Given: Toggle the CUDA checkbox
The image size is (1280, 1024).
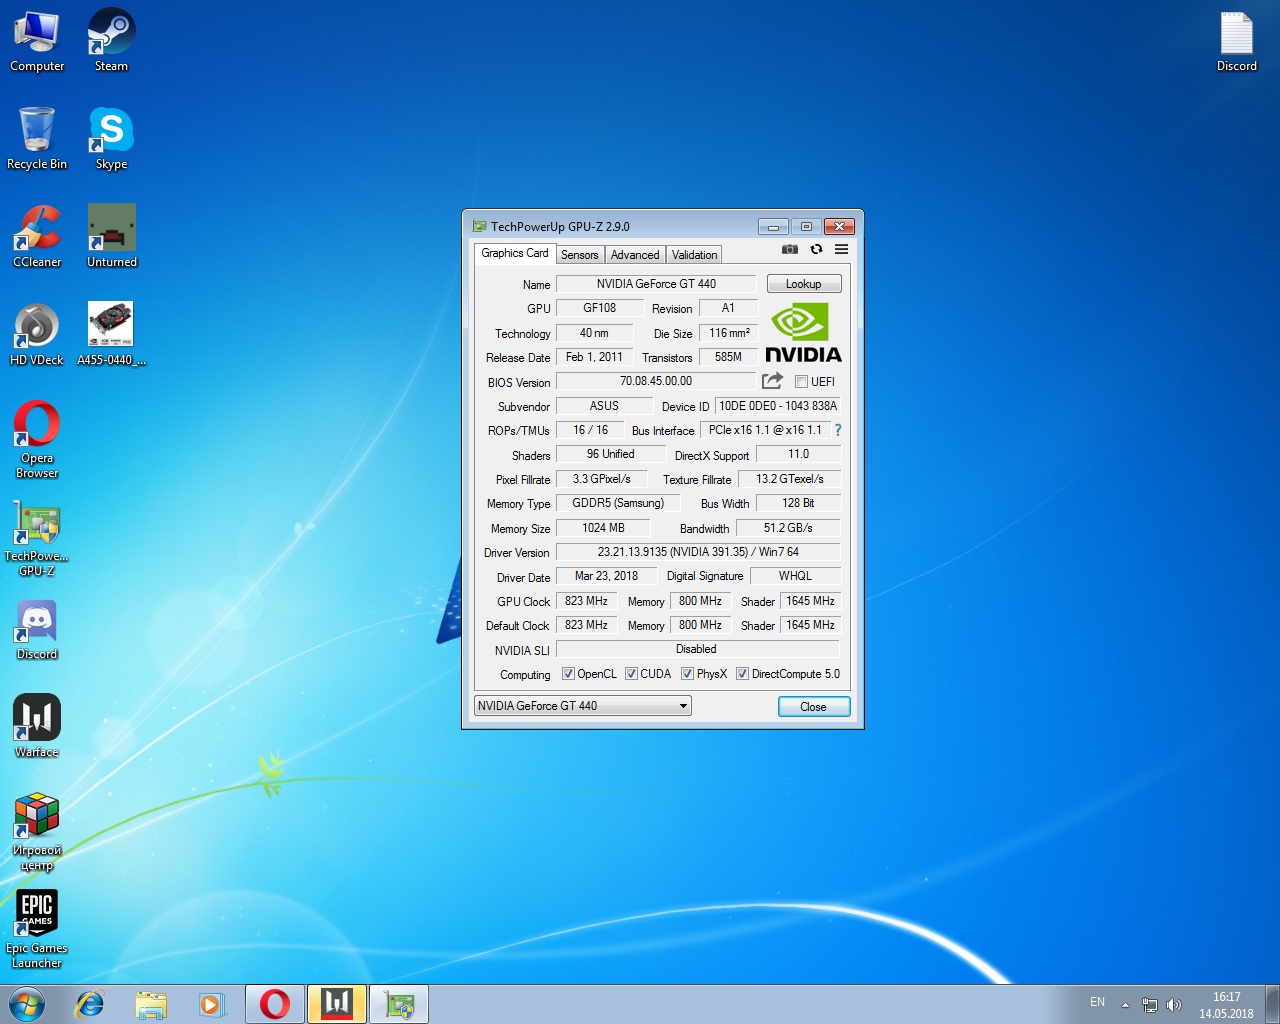Looking at the screenshot, I should pyautogui.click(x=631, y=674).
